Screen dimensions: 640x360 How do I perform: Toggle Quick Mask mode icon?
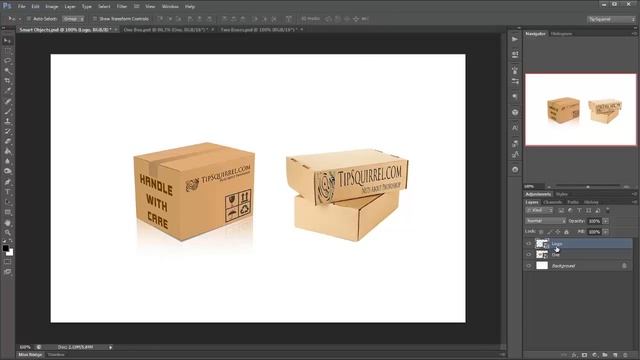coord(7,262)
